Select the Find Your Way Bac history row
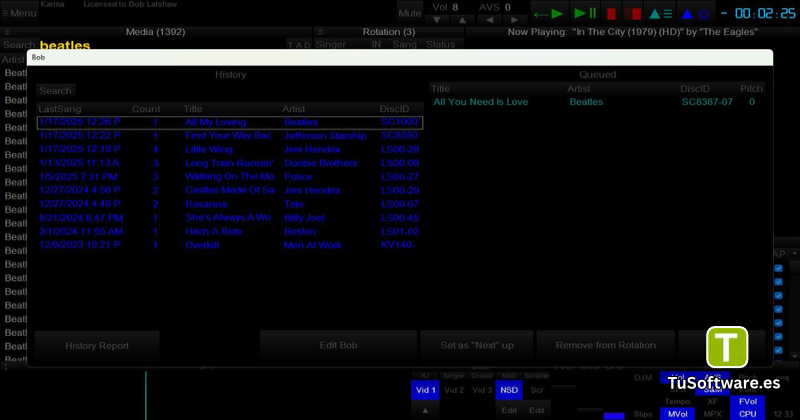 (230, 135)
